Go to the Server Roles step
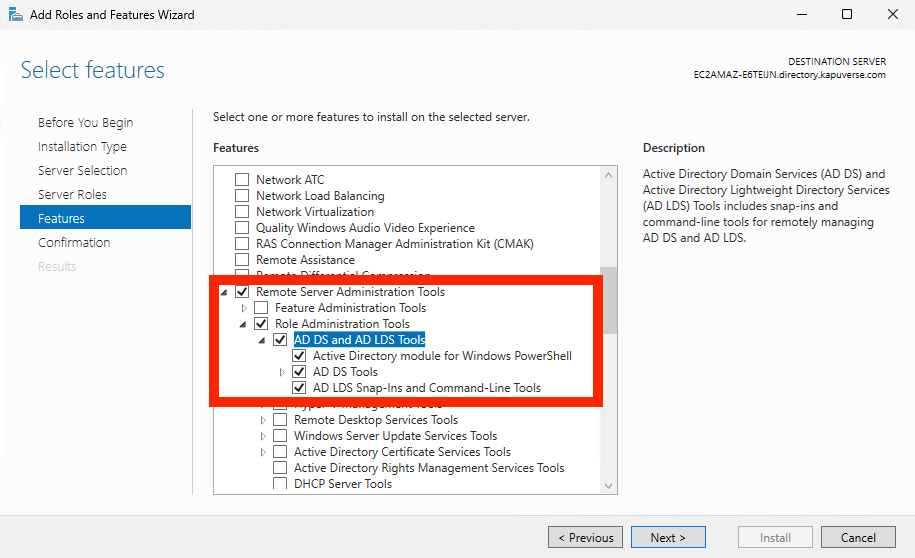Viewport: 915px width, 558px height. tap(72, 194)
